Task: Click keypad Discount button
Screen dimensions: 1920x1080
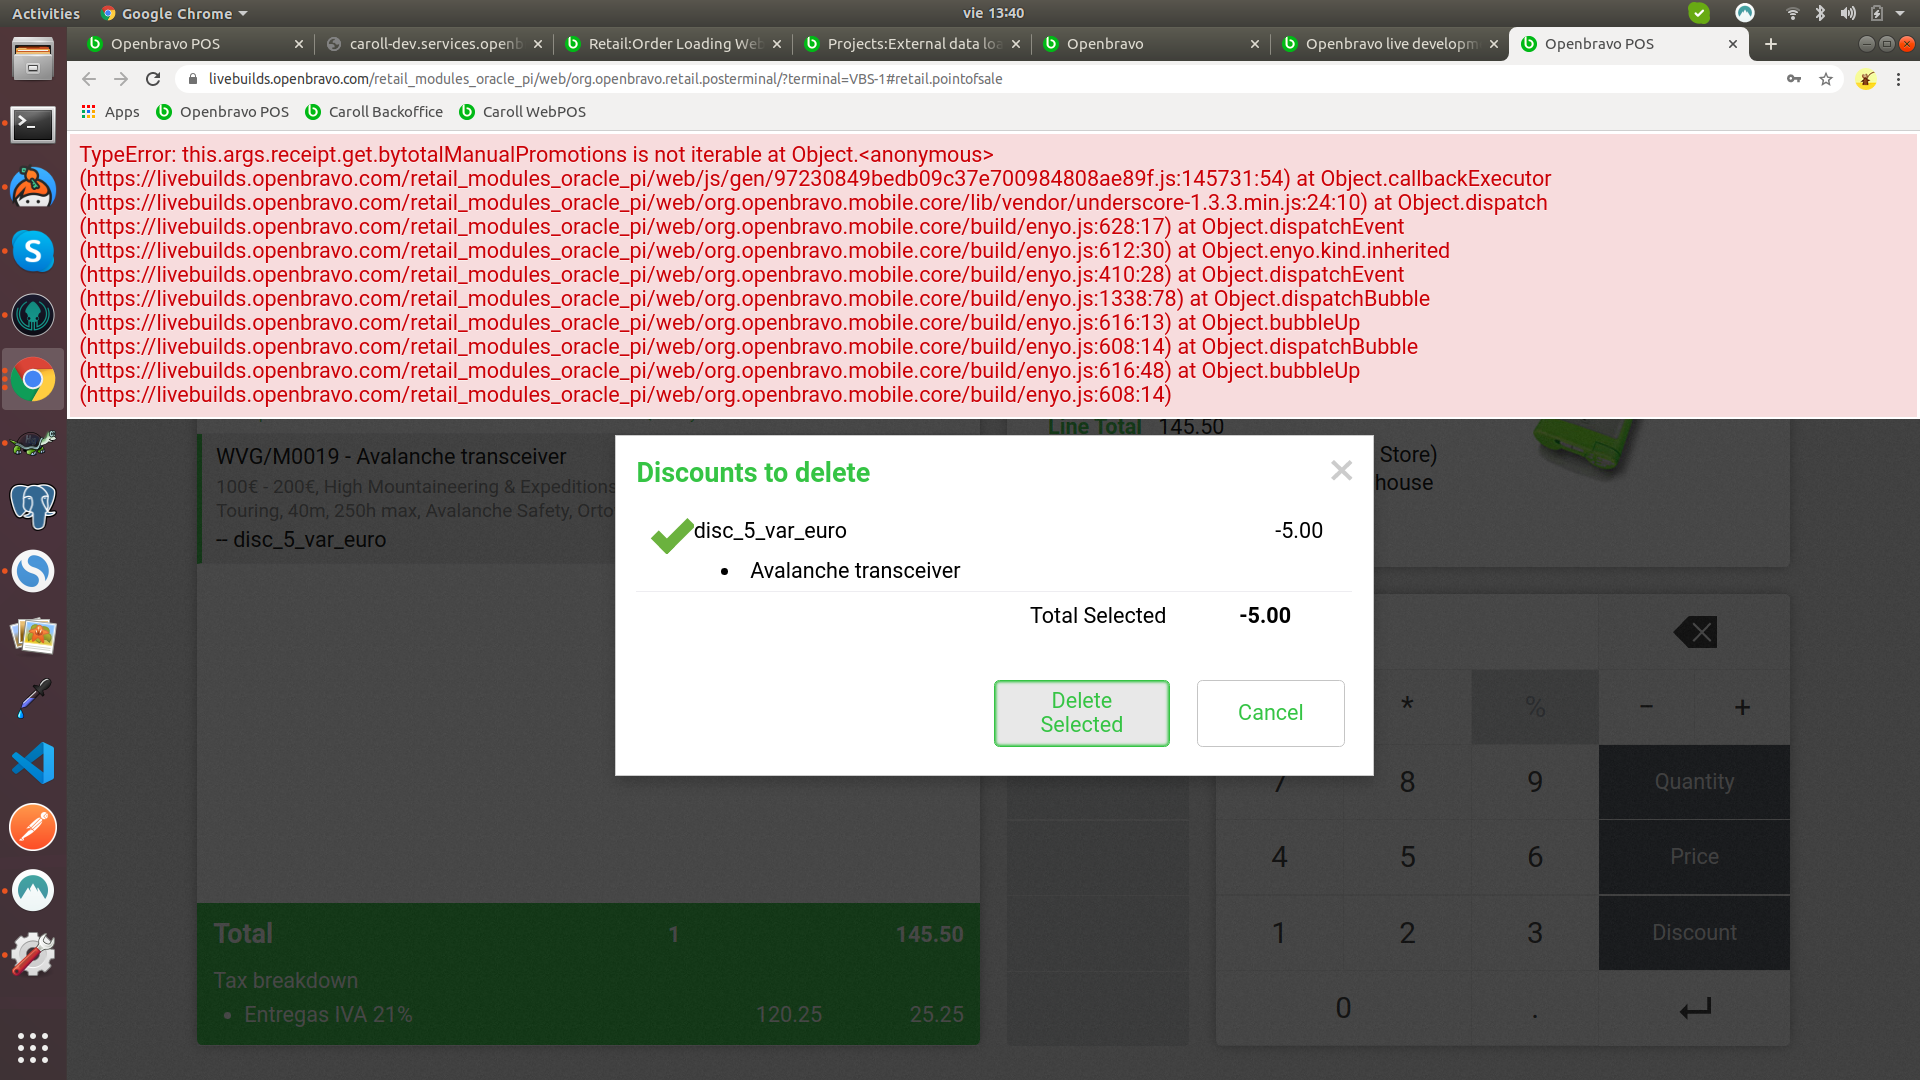Action: click(1694, 933)
